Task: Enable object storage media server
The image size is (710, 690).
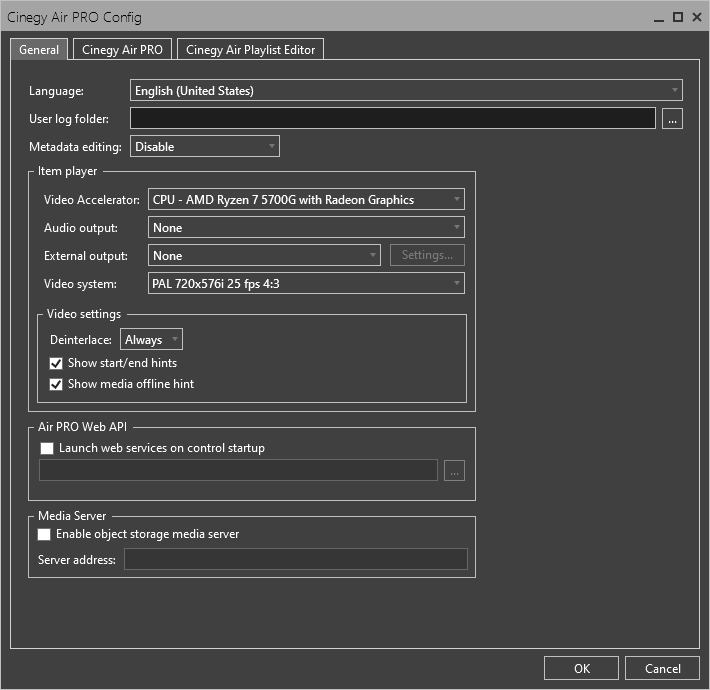Action: click(x=44, y=534)
